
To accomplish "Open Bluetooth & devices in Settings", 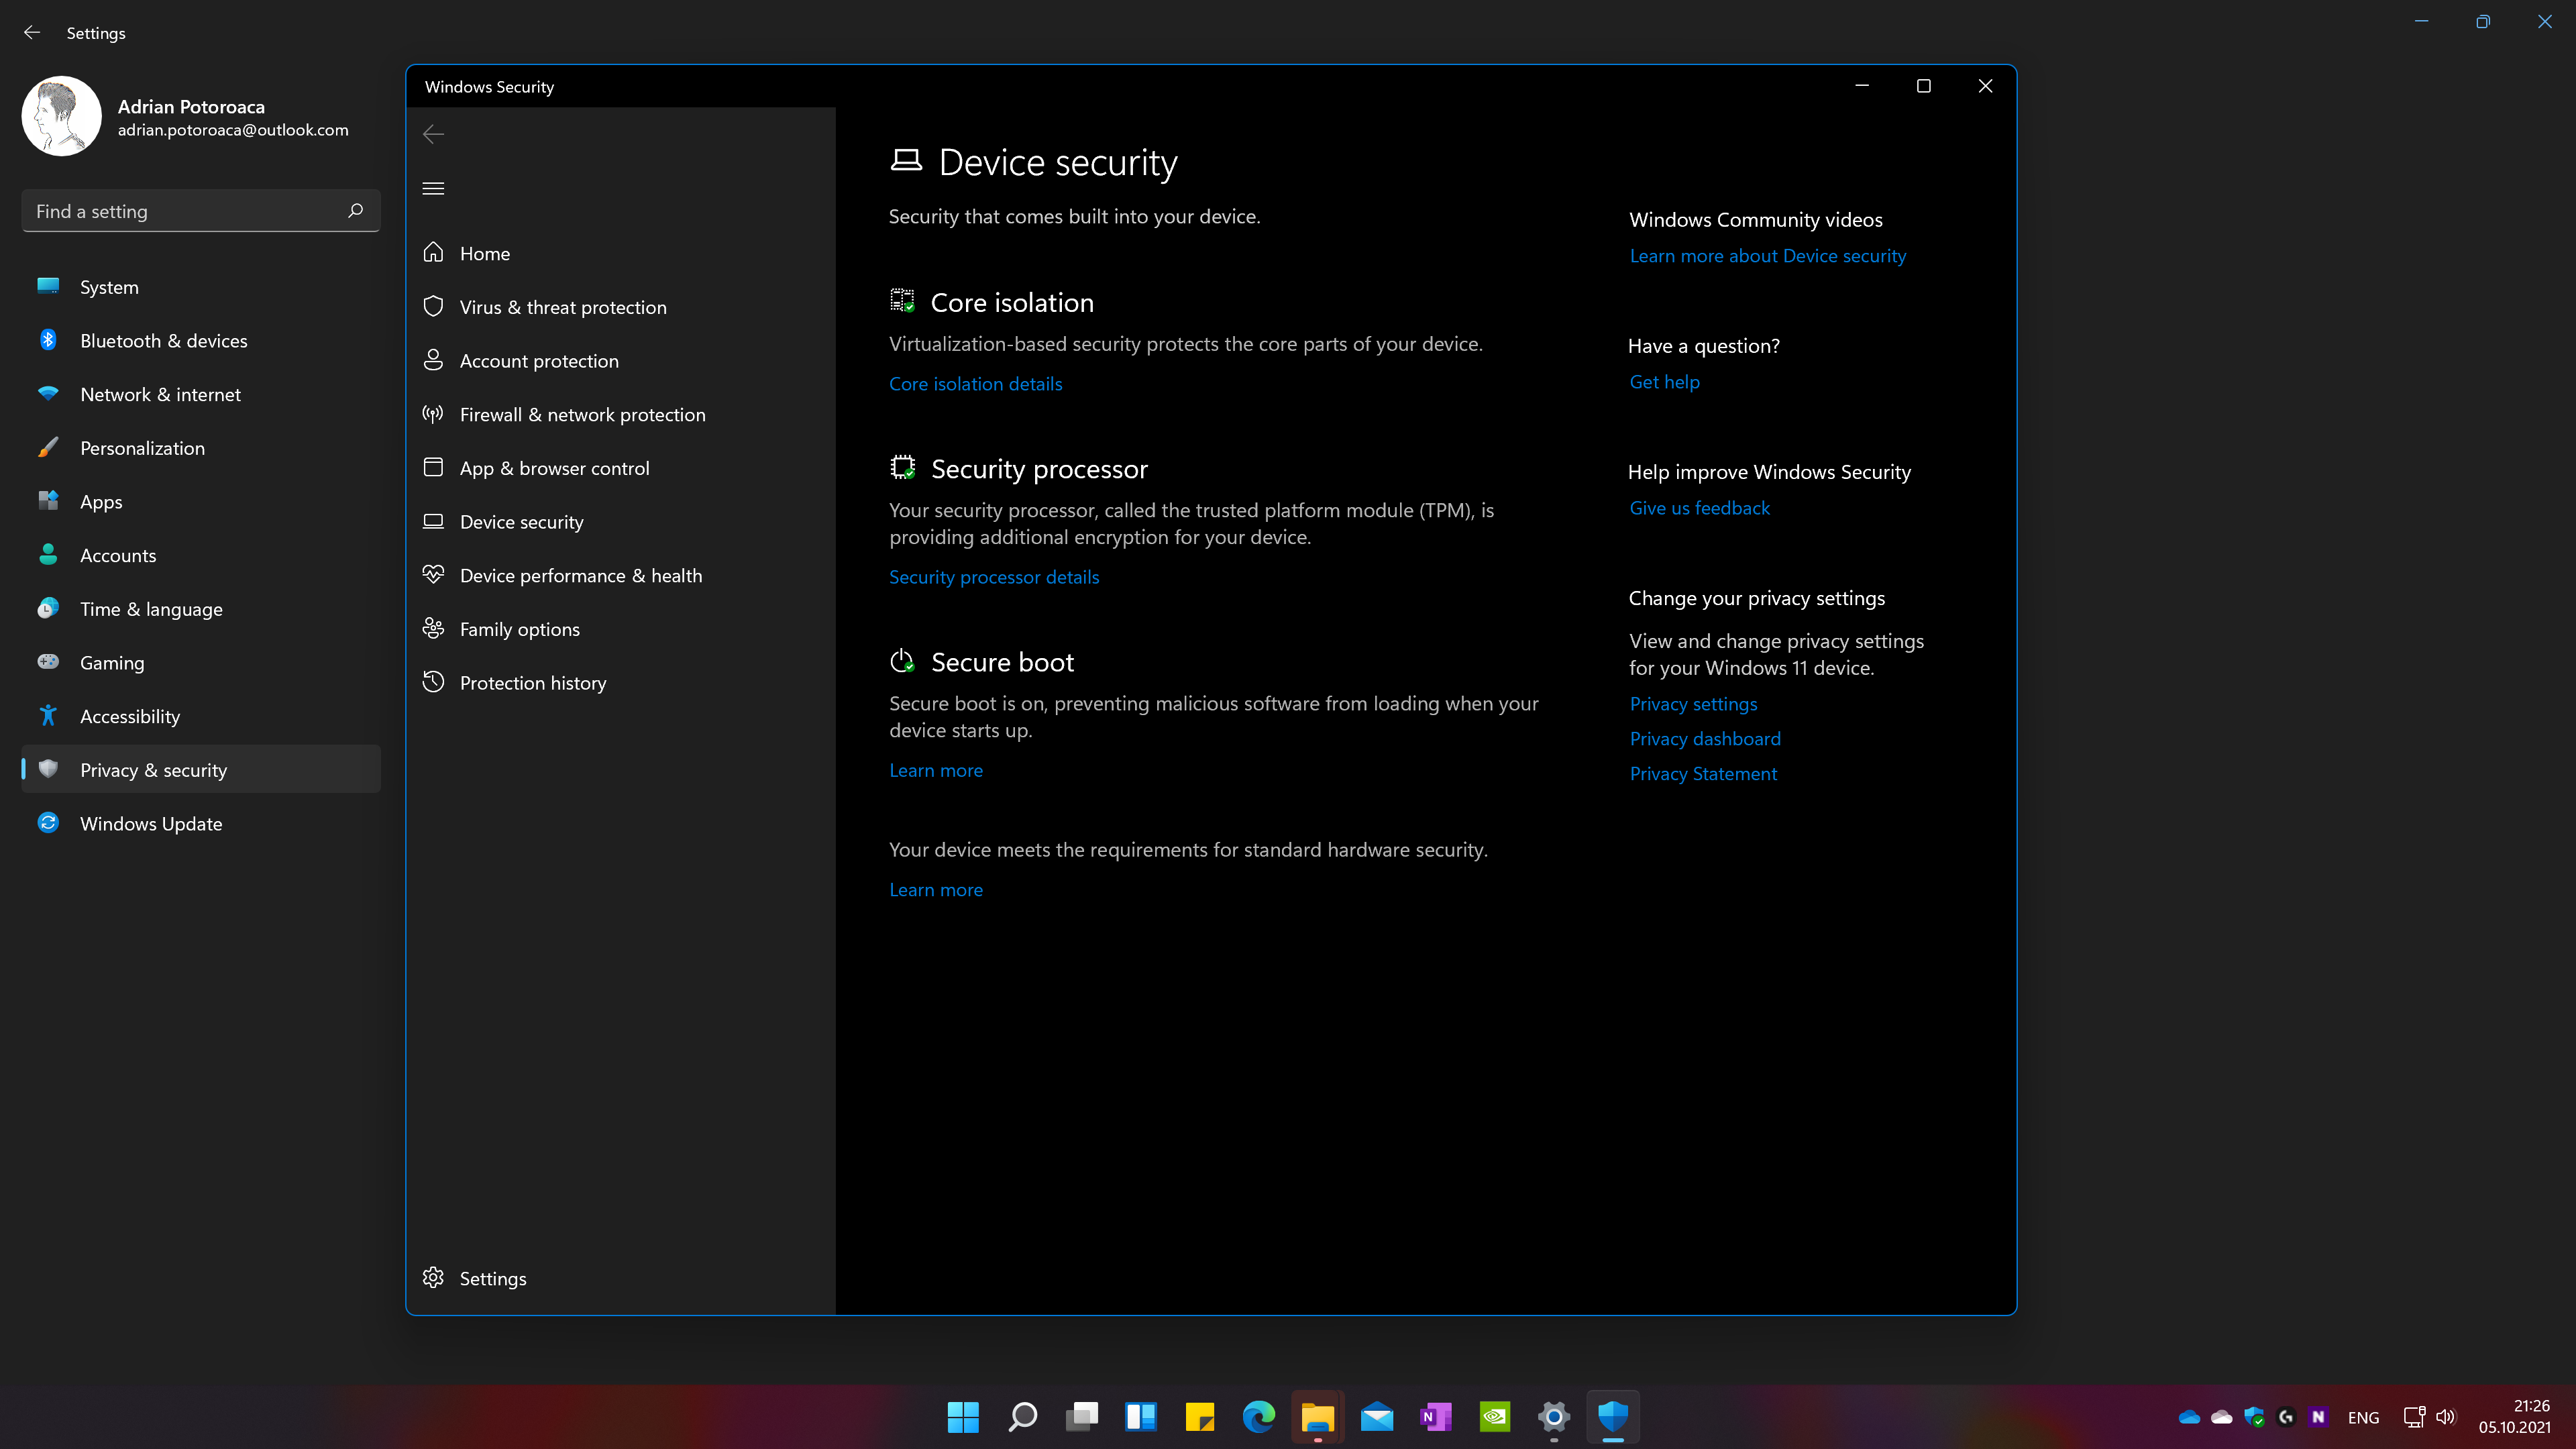I will [x=201, y=340].
